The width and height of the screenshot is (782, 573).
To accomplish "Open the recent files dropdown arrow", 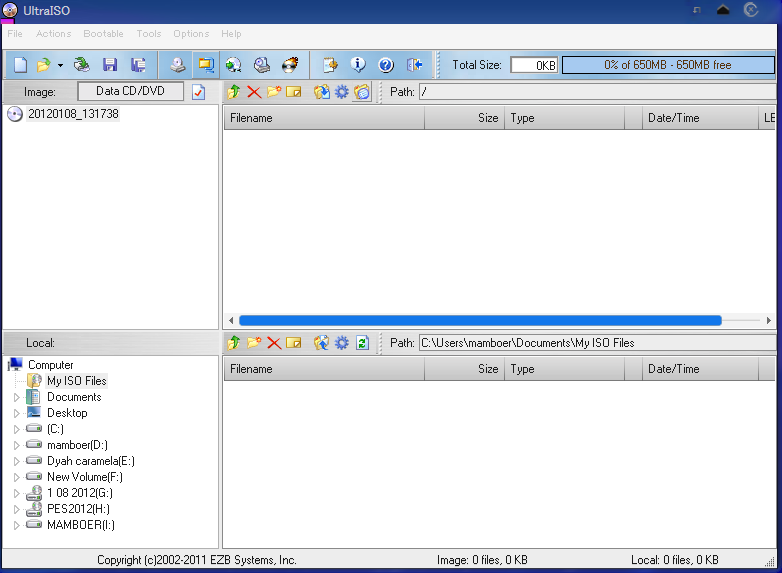I will pyautogui.click(x=60, y=65).
